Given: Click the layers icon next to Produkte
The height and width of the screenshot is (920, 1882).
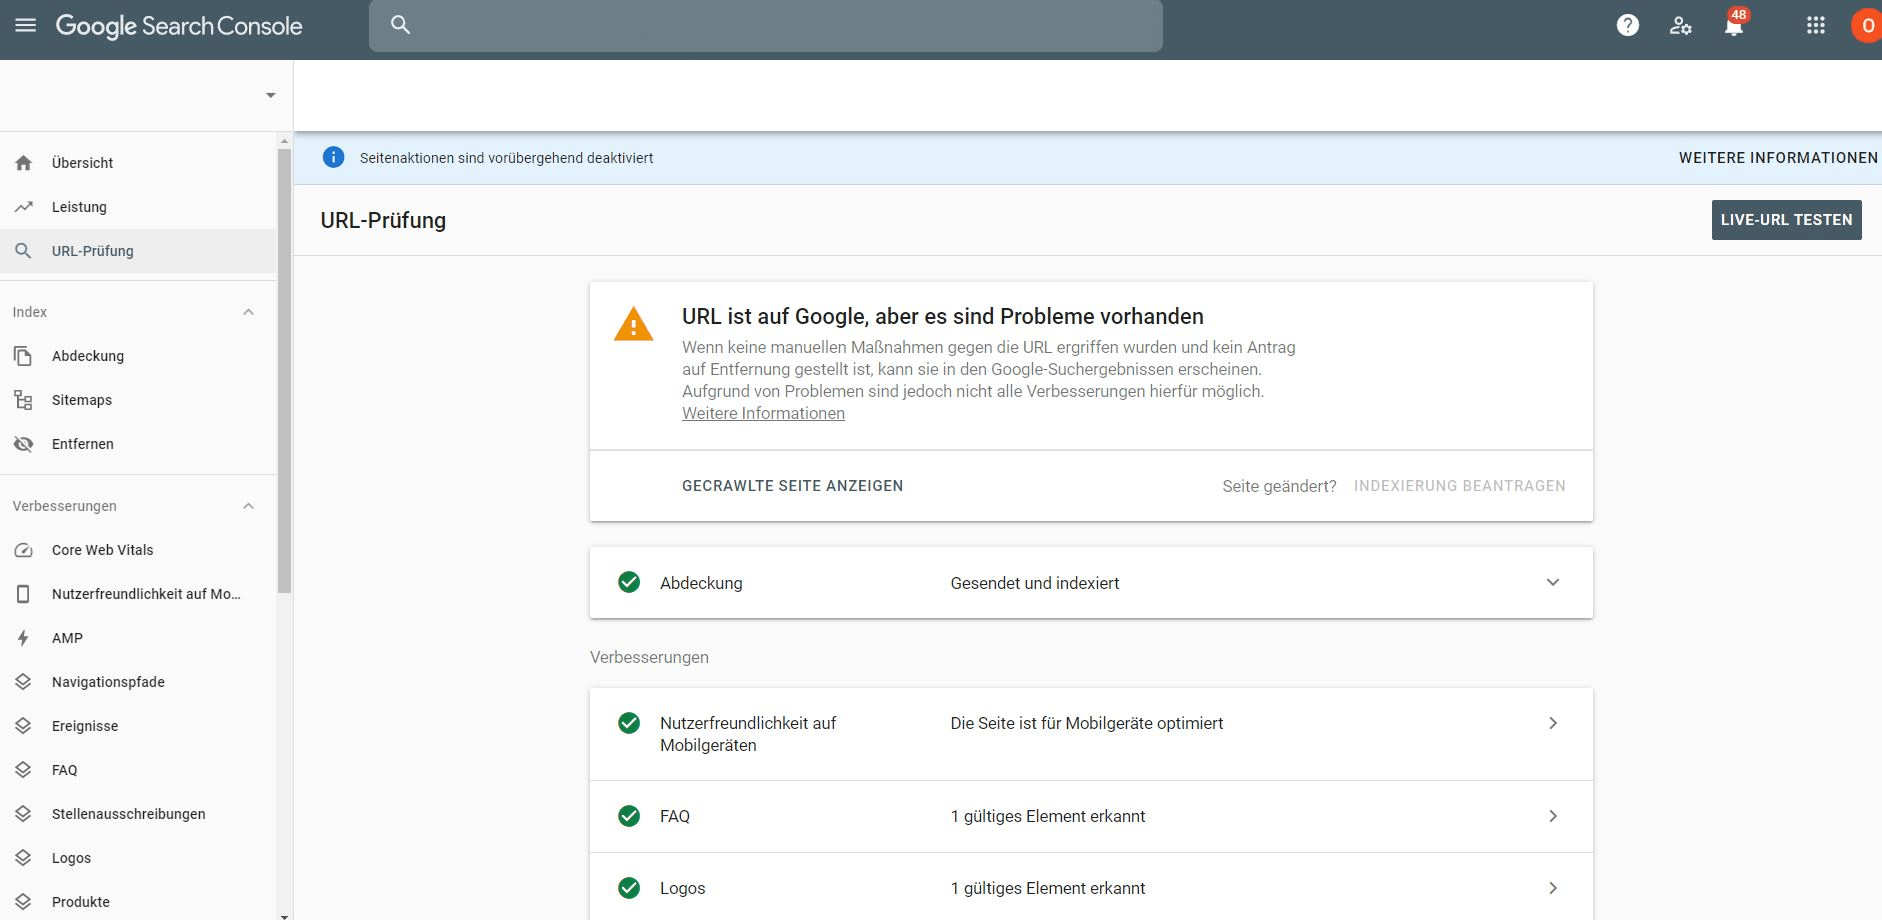Looking at the screenshot, I should pyautogui.click(x=24, y=902).
